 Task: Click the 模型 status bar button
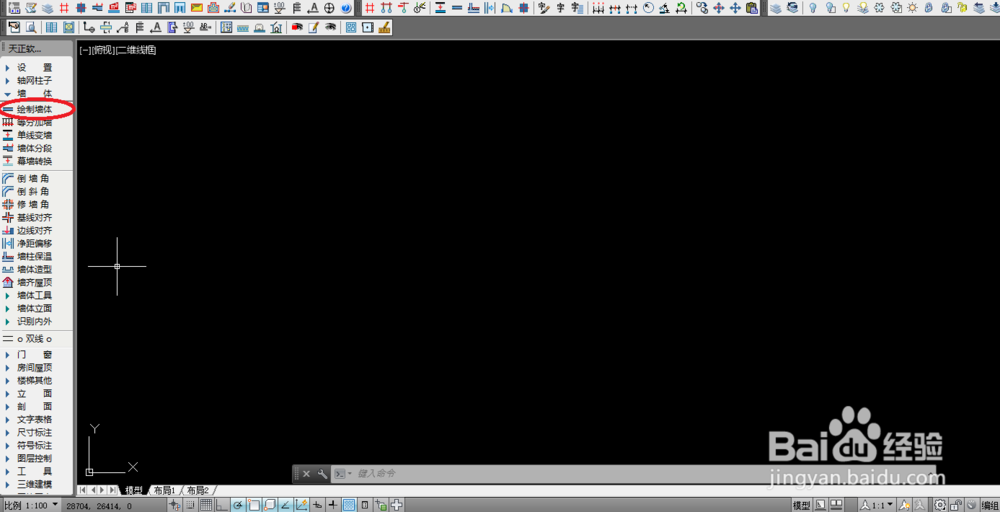click(802, 505)
